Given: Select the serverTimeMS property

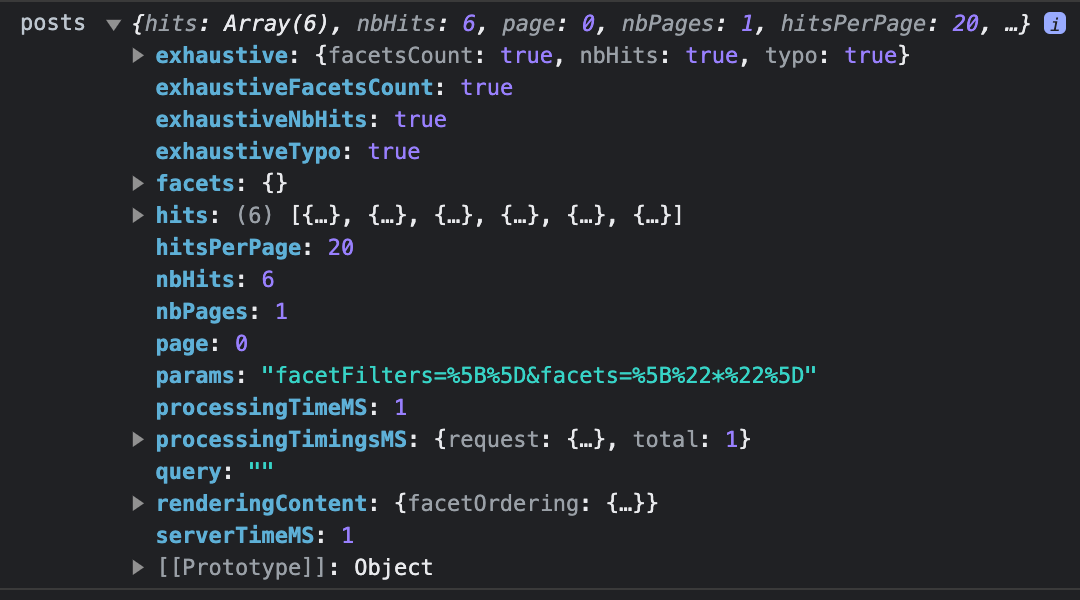Looking at the screenshot, I should pos(235,535).
